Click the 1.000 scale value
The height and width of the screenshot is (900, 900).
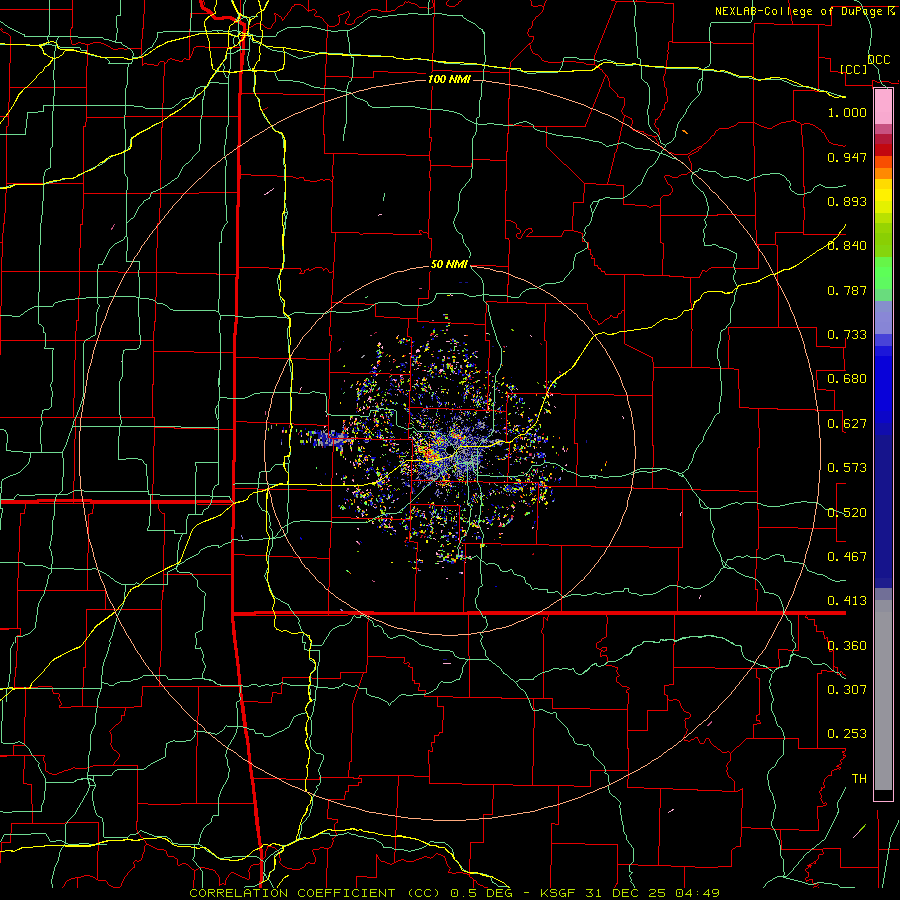tap(847, 112)
